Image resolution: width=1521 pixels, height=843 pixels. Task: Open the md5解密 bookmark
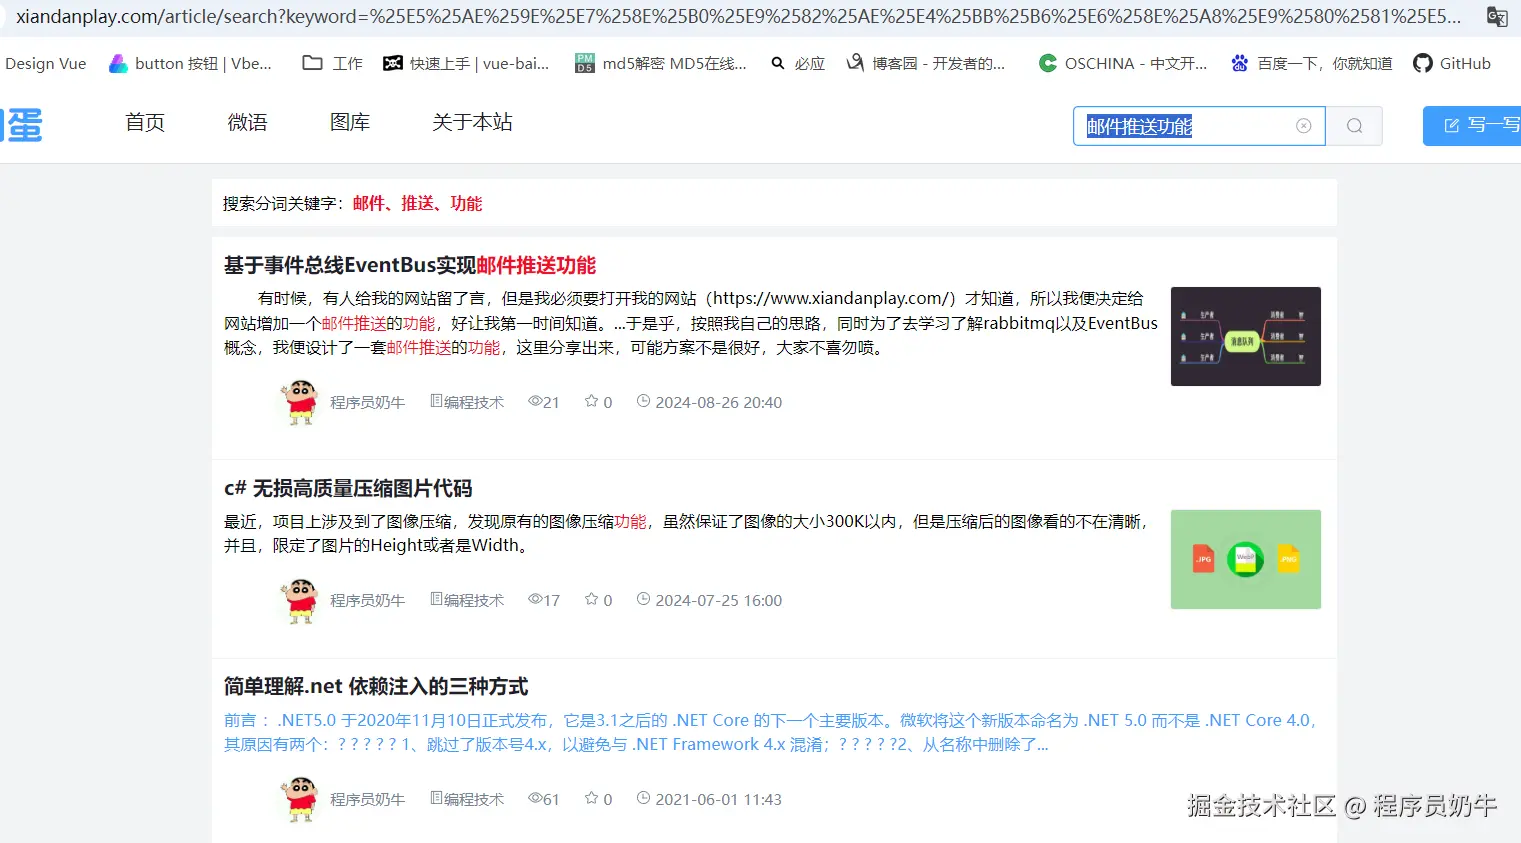pos(661,63)
